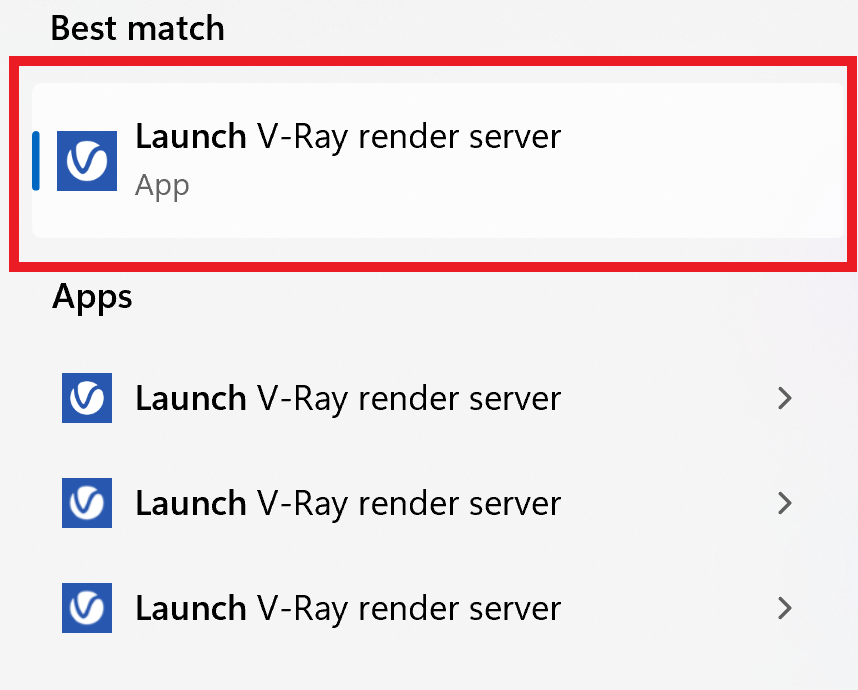Click bold Launch in the second Apps entry
Image resolution: width=858 pixels, height=690 pixels.
coord(190,503)
